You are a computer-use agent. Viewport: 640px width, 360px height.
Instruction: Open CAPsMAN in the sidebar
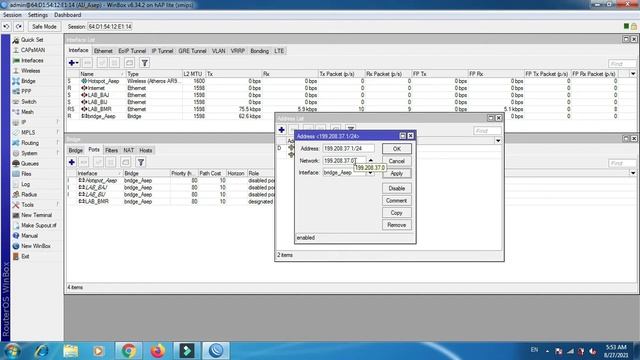coord(33,50)
